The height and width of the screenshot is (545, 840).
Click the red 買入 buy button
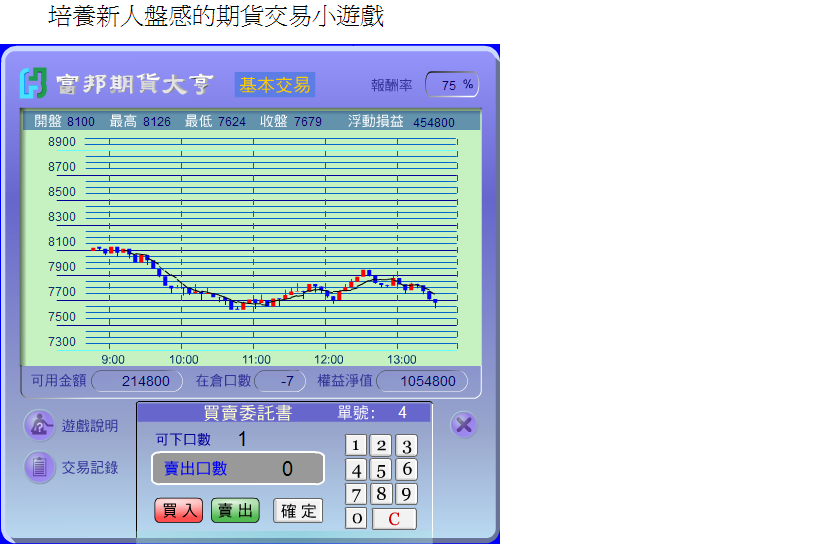[x=179, y=510]
